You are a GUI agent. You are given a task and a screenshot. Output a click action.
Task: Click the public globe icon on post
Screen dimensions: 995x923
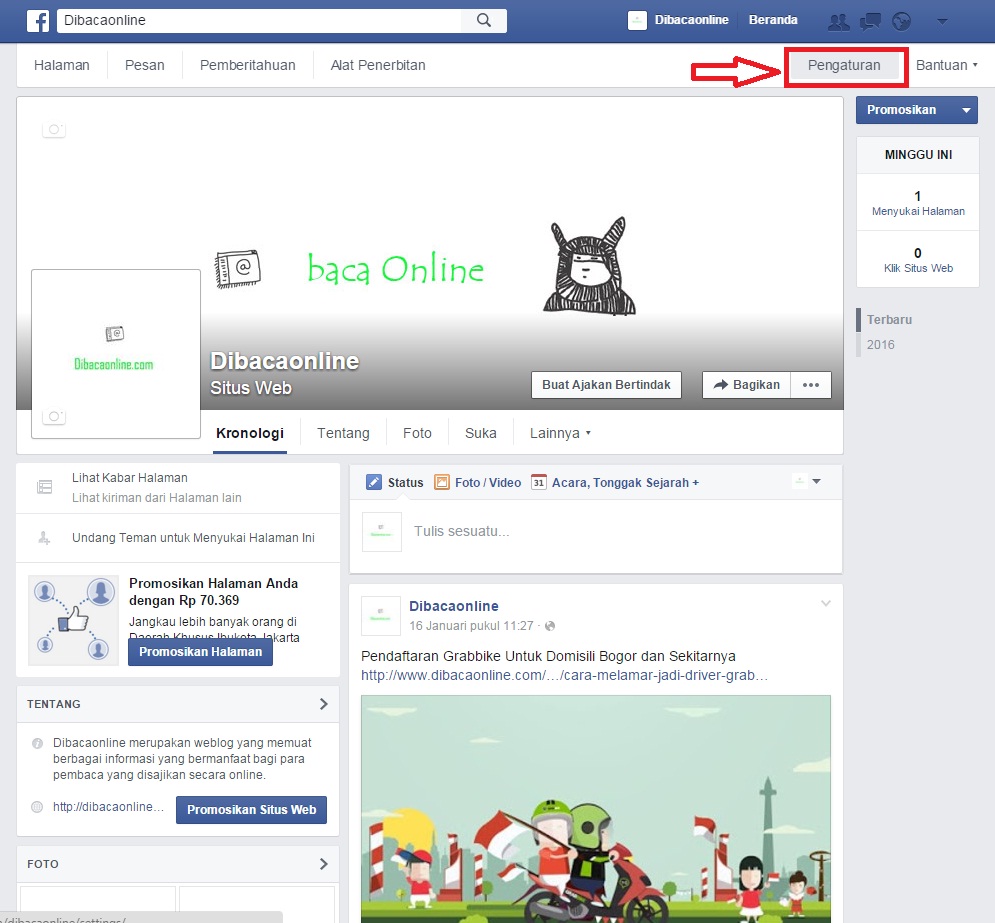tap(550, 626)
